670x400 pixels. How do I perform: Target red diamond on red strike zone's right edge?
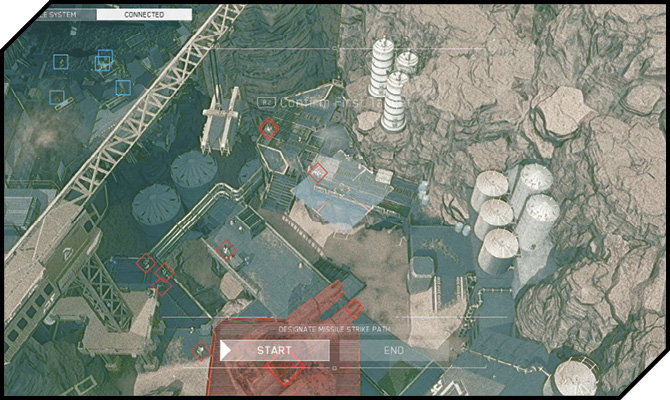pos(354,309)
